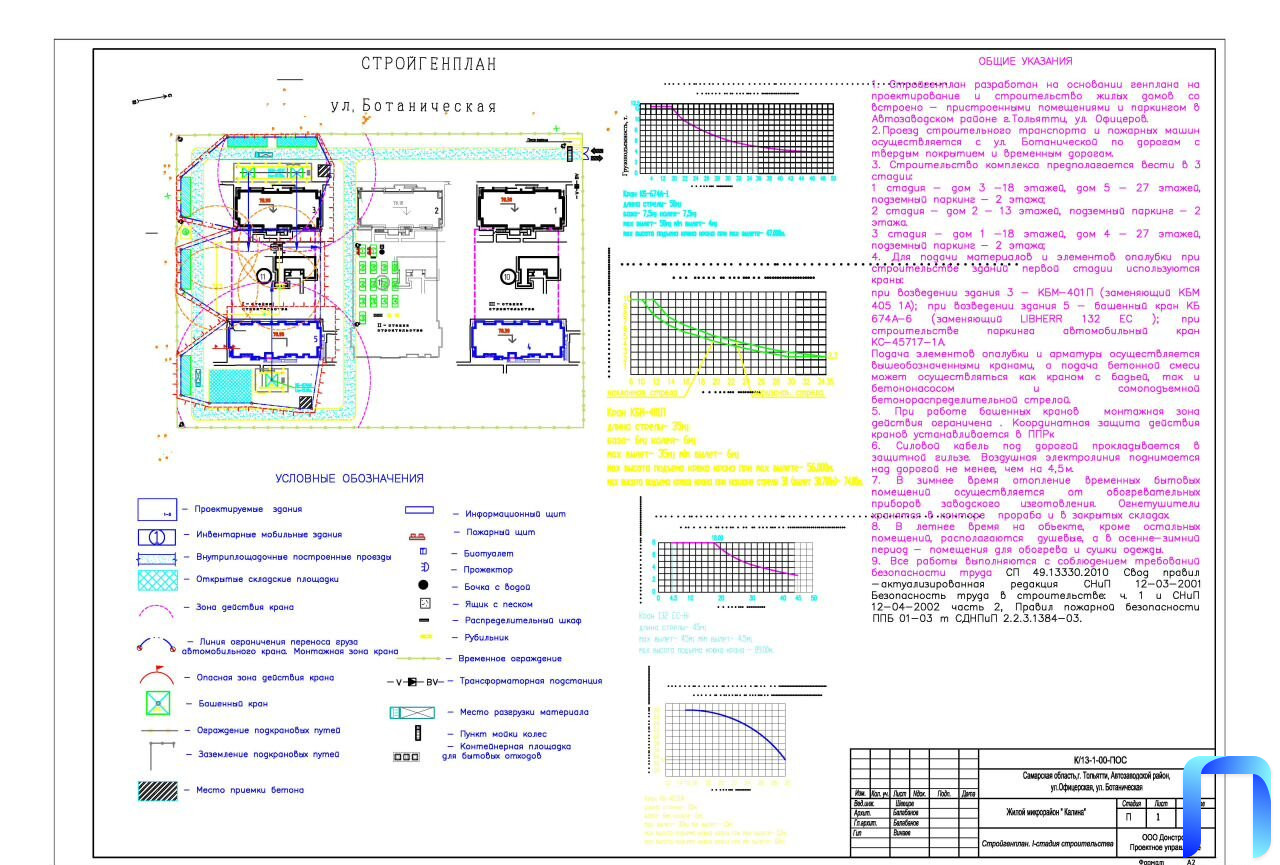Click the distribution cabinet legend symbol
The image size is (1280, 865).
coord(424,621)
